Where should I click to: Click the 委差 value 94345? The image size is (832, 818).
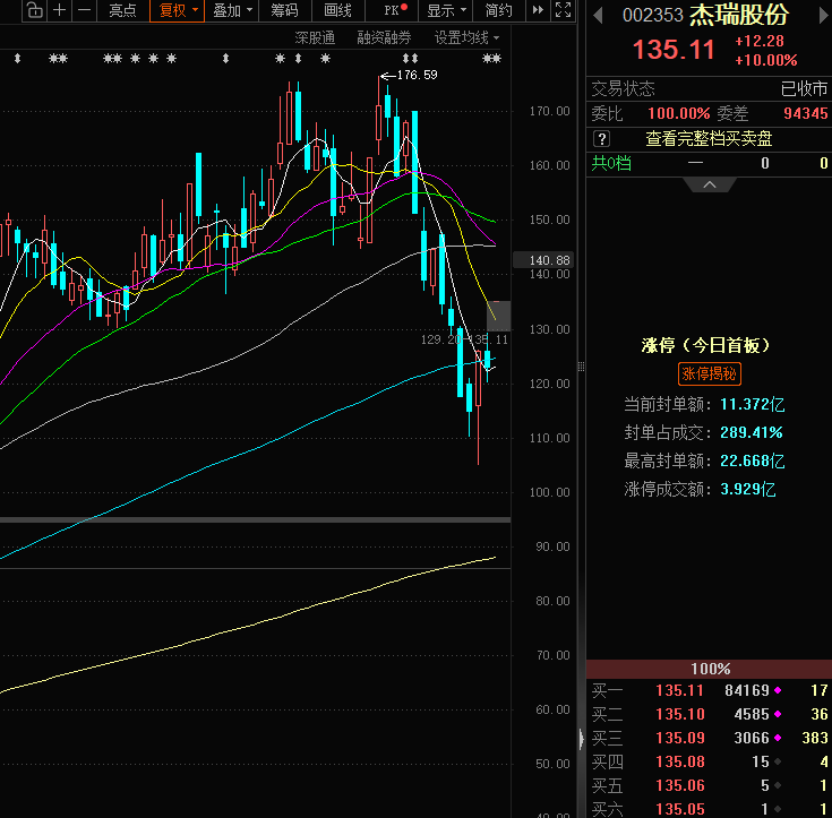pyautogui.click(x=805, y=114)
